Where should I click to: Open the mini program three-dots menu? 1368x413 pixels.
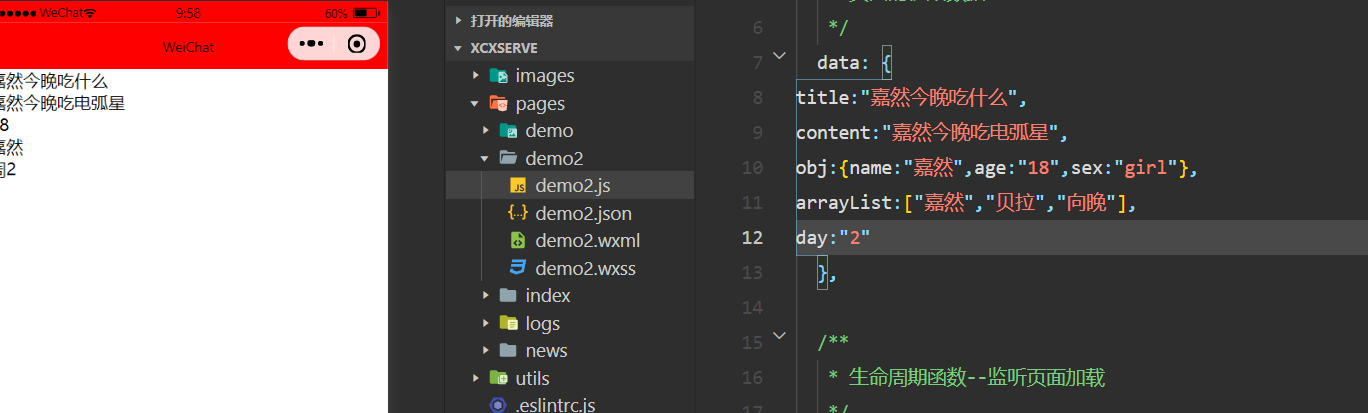pos(311,45)
